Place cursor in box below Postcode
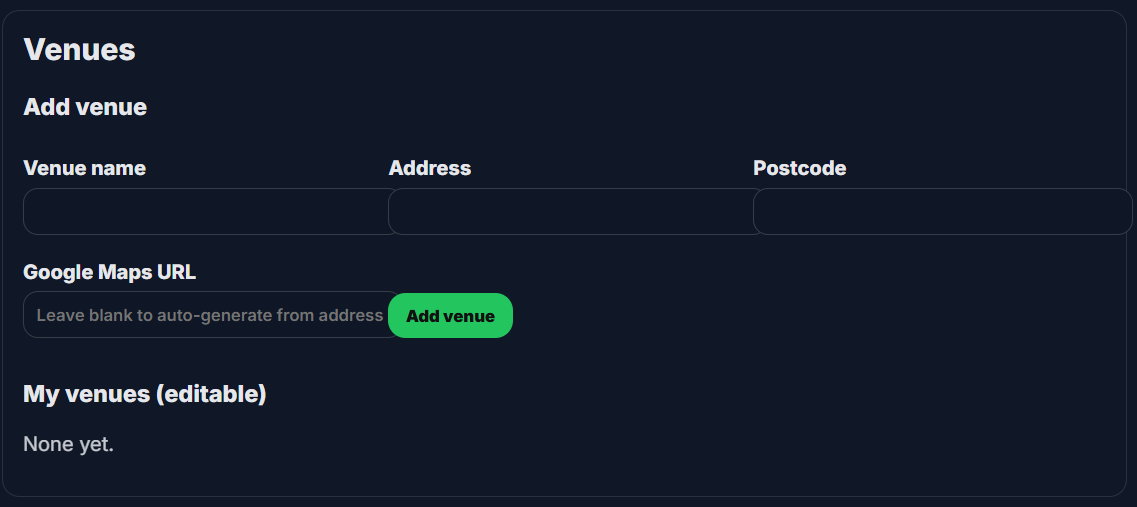Screen dimensions: 1137x507 click(941, 211)
